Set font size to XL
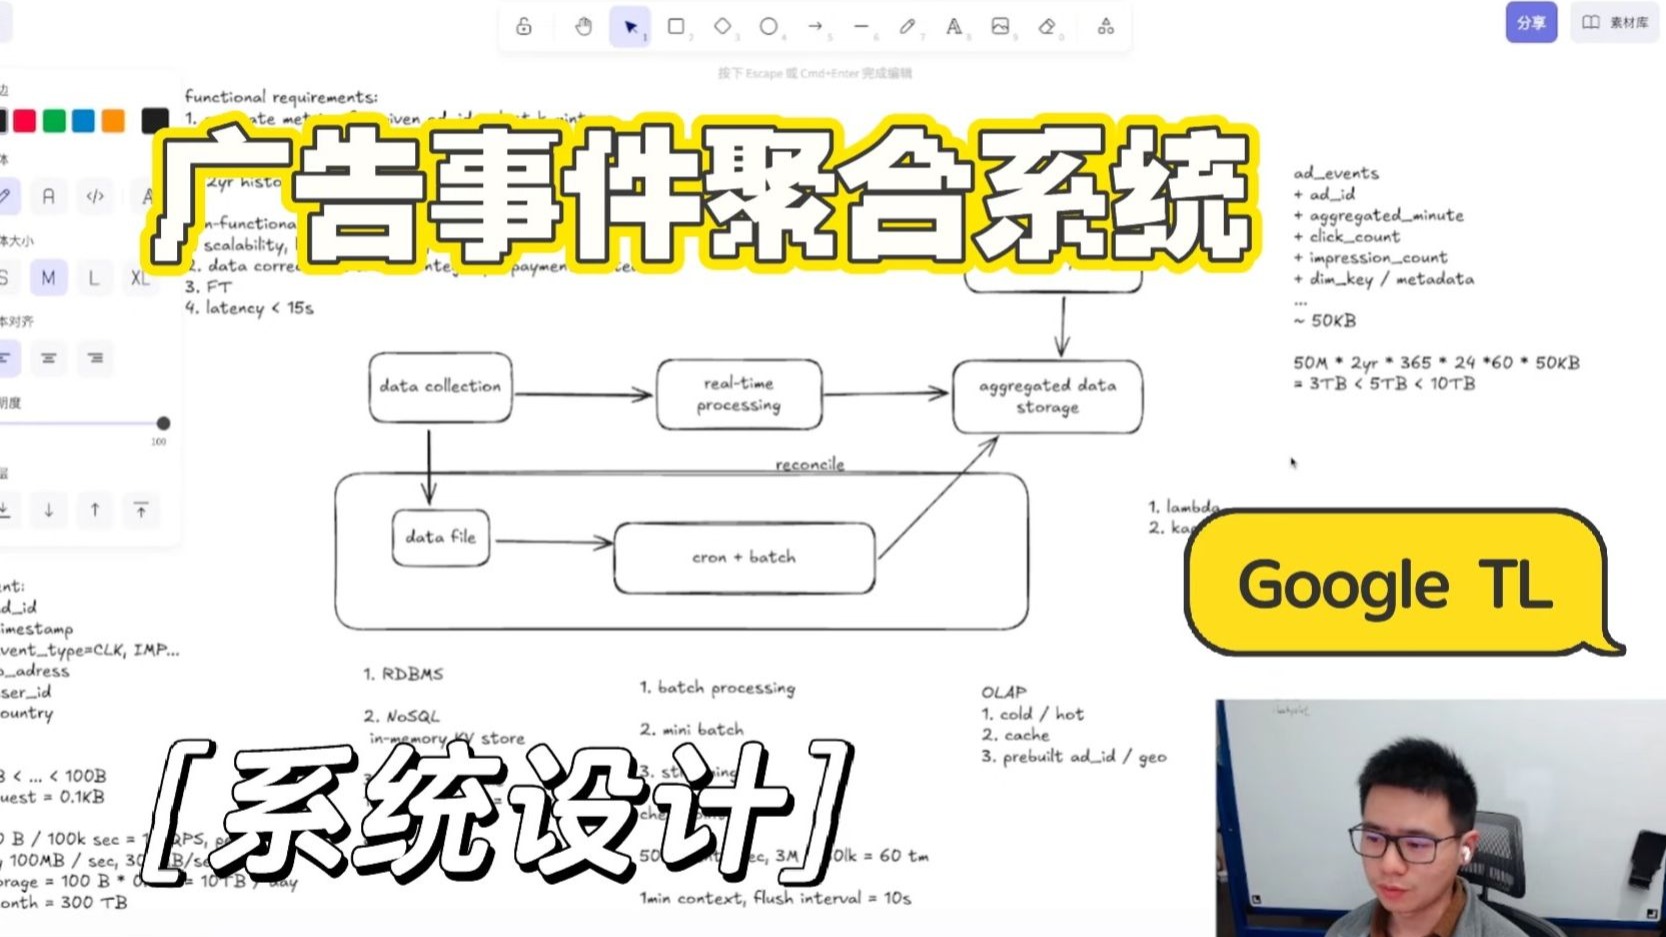 [x=140, y=277]
